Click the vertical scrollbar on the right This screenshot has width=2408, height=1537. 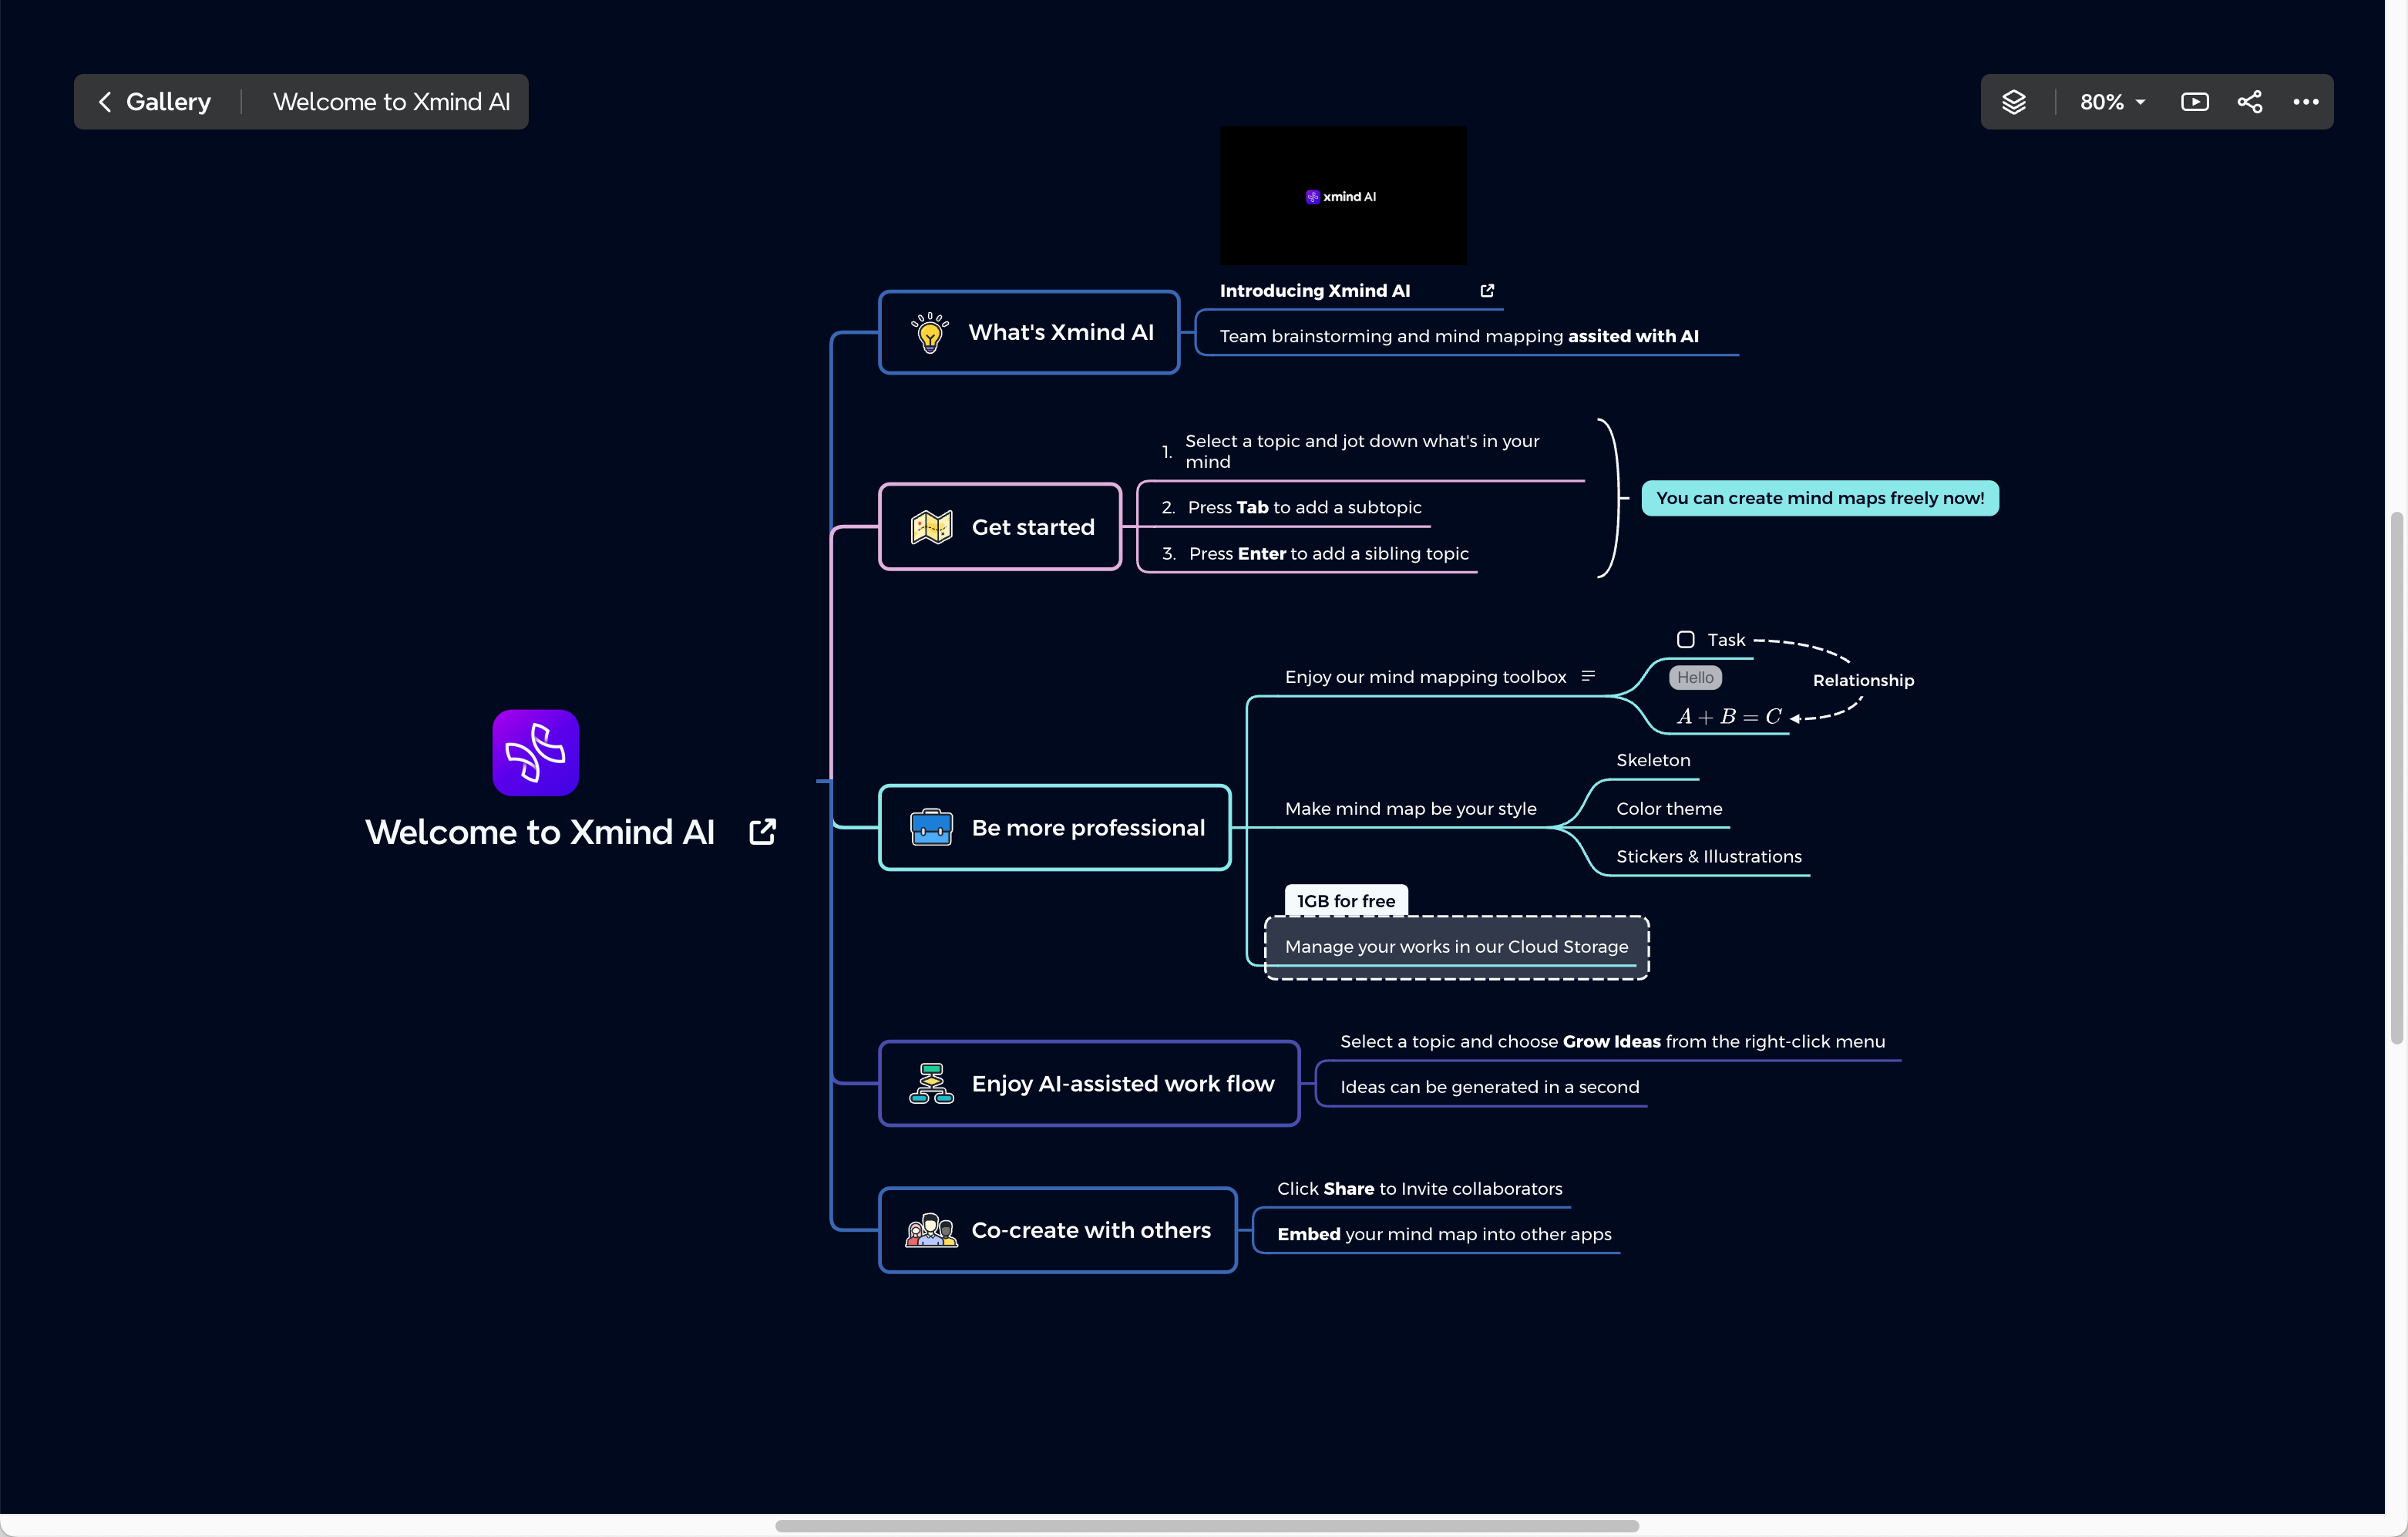pyautogui.click(x=2397, y=777)
